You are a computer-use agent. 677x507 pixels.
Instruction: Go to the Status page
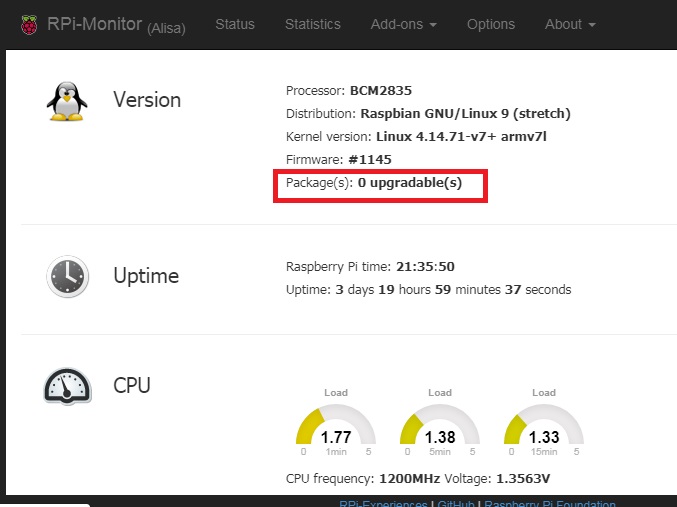pos(235,24)
